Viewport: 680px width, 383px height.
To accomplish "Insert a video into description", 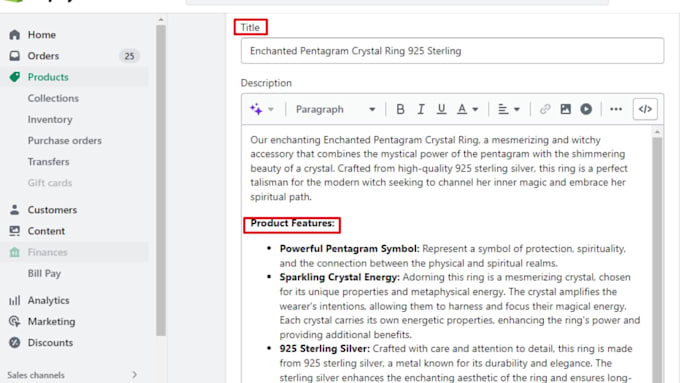I will [586, 109].
